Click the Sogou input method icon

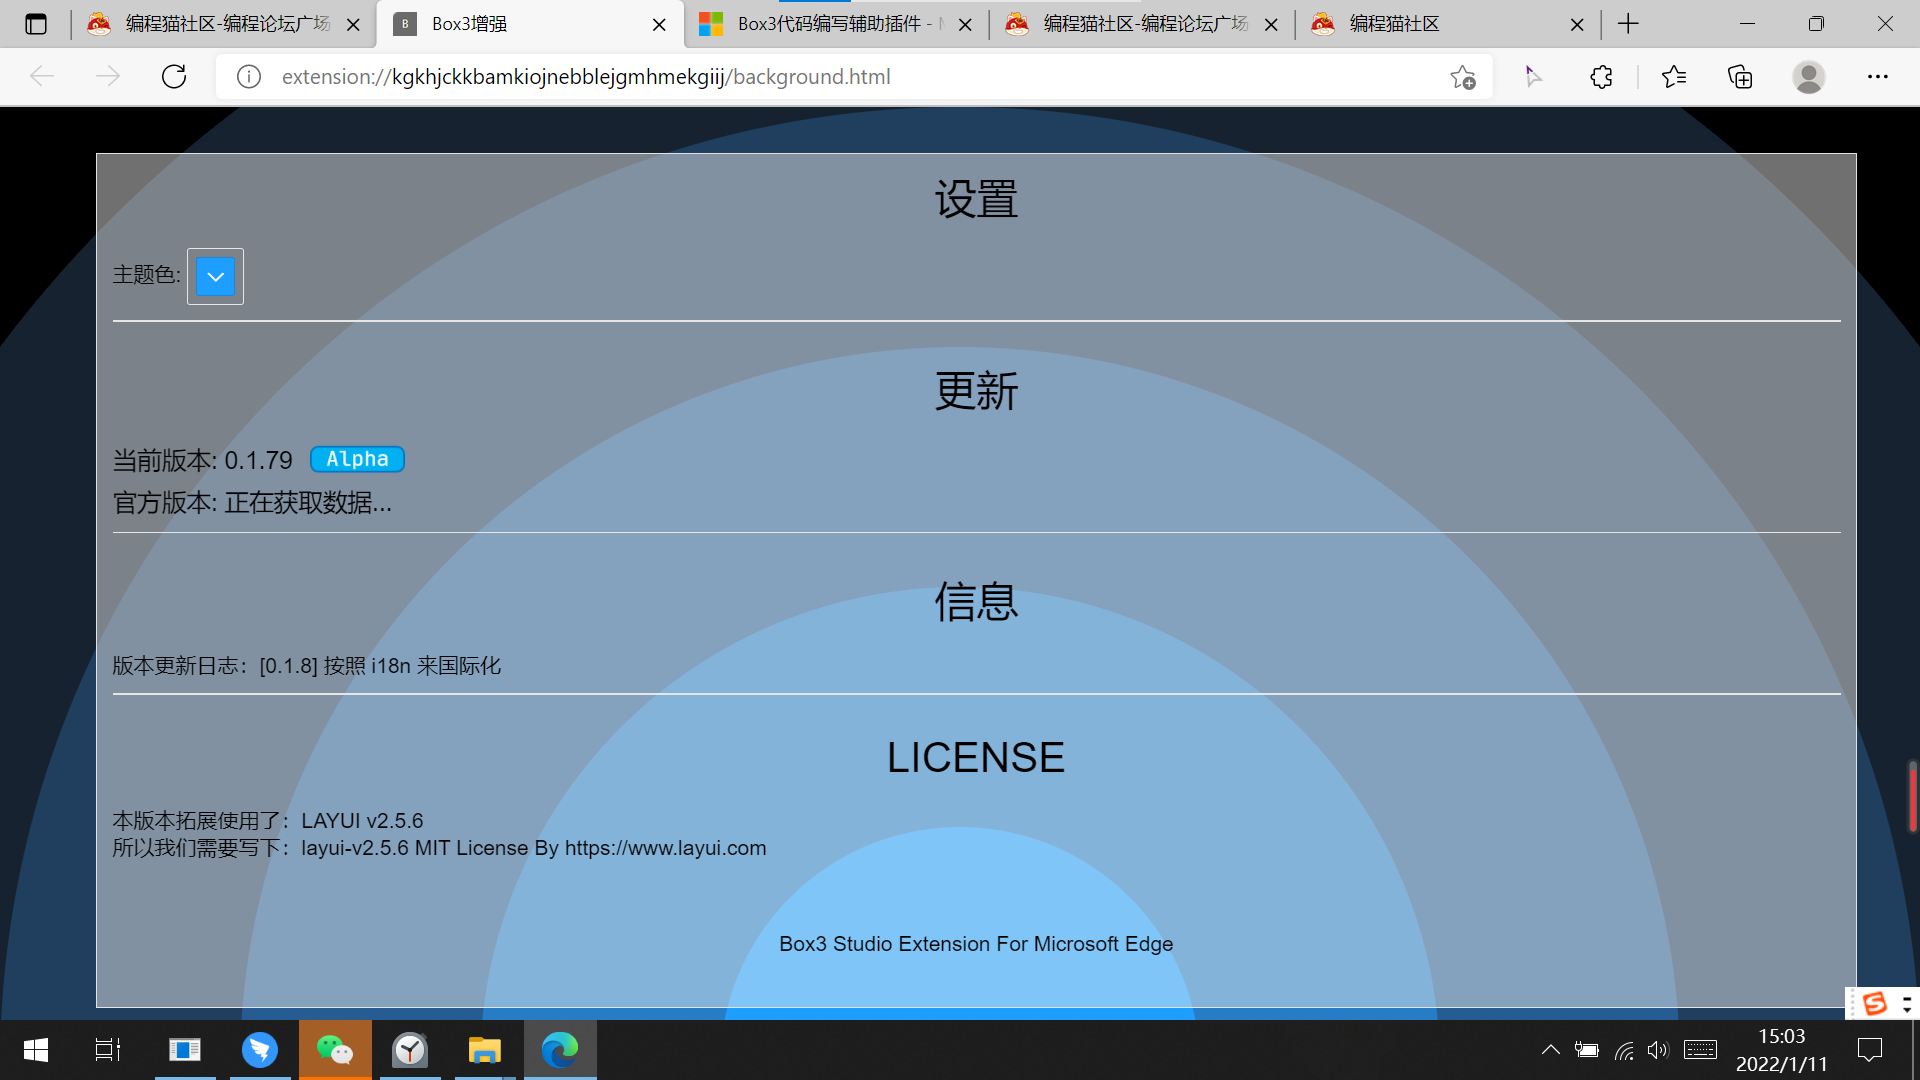pyautogui.click(x=1875, y=1003)
